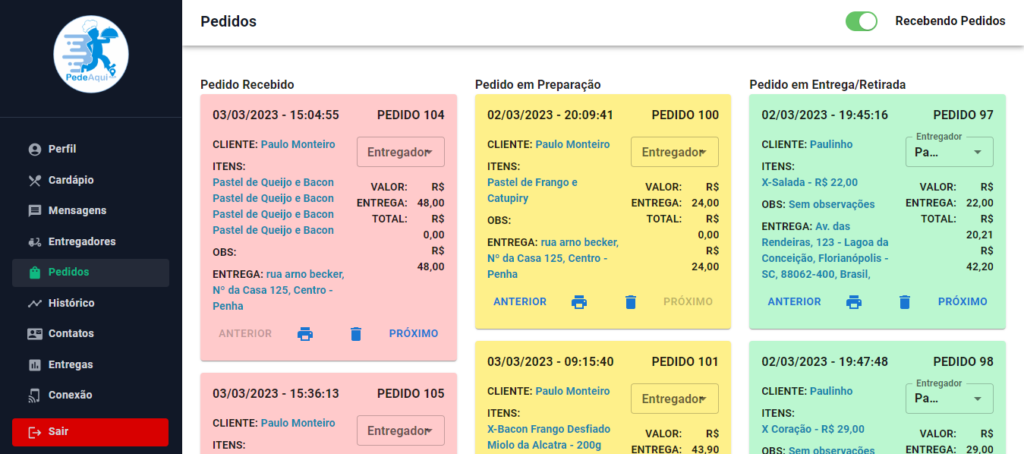Click Pedidos page title in header
Viewport: 1024px width, 454px height.
click(229, 22)
